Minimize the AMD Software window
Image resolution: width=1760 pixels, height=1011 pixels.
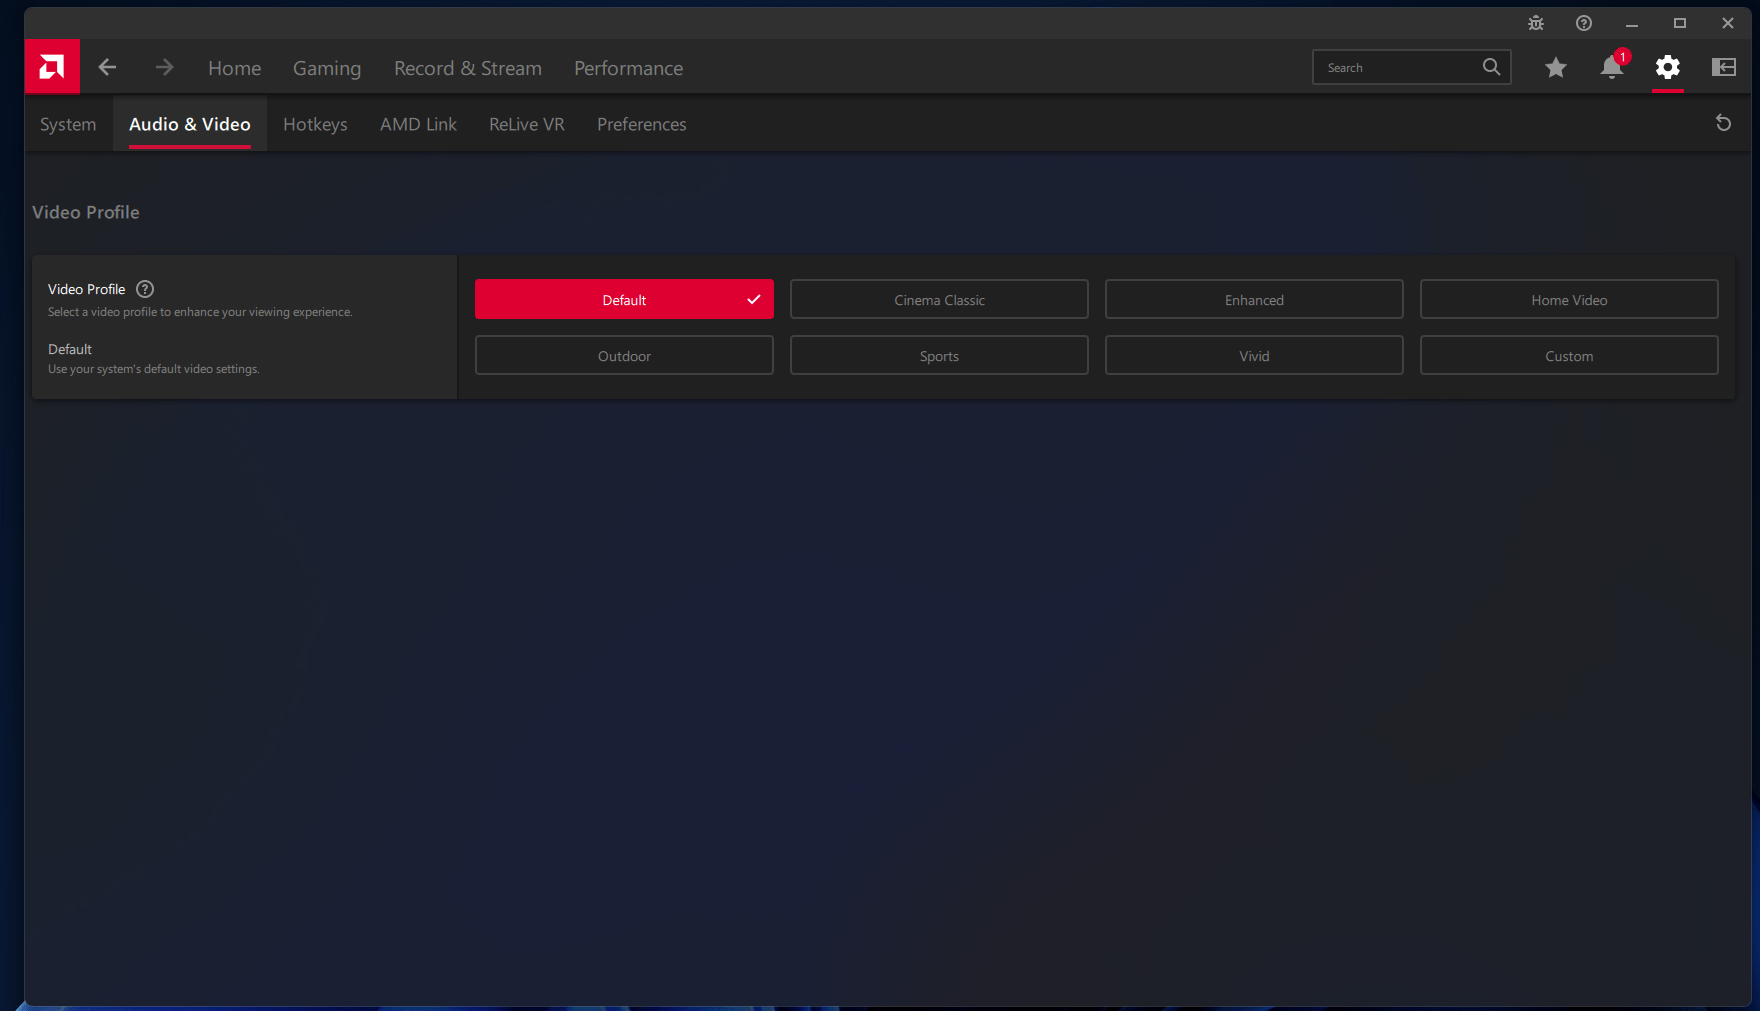coord(1632,23)
